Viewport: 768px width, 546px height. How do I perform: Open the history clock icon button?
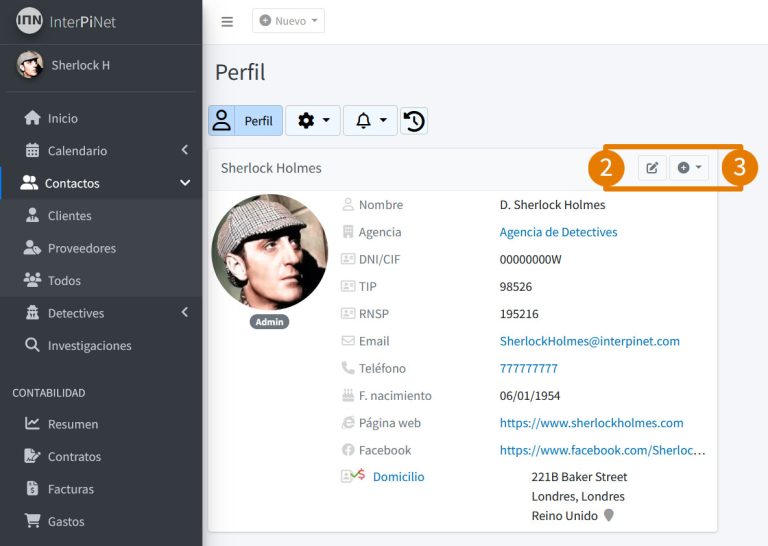pos(414,120)
